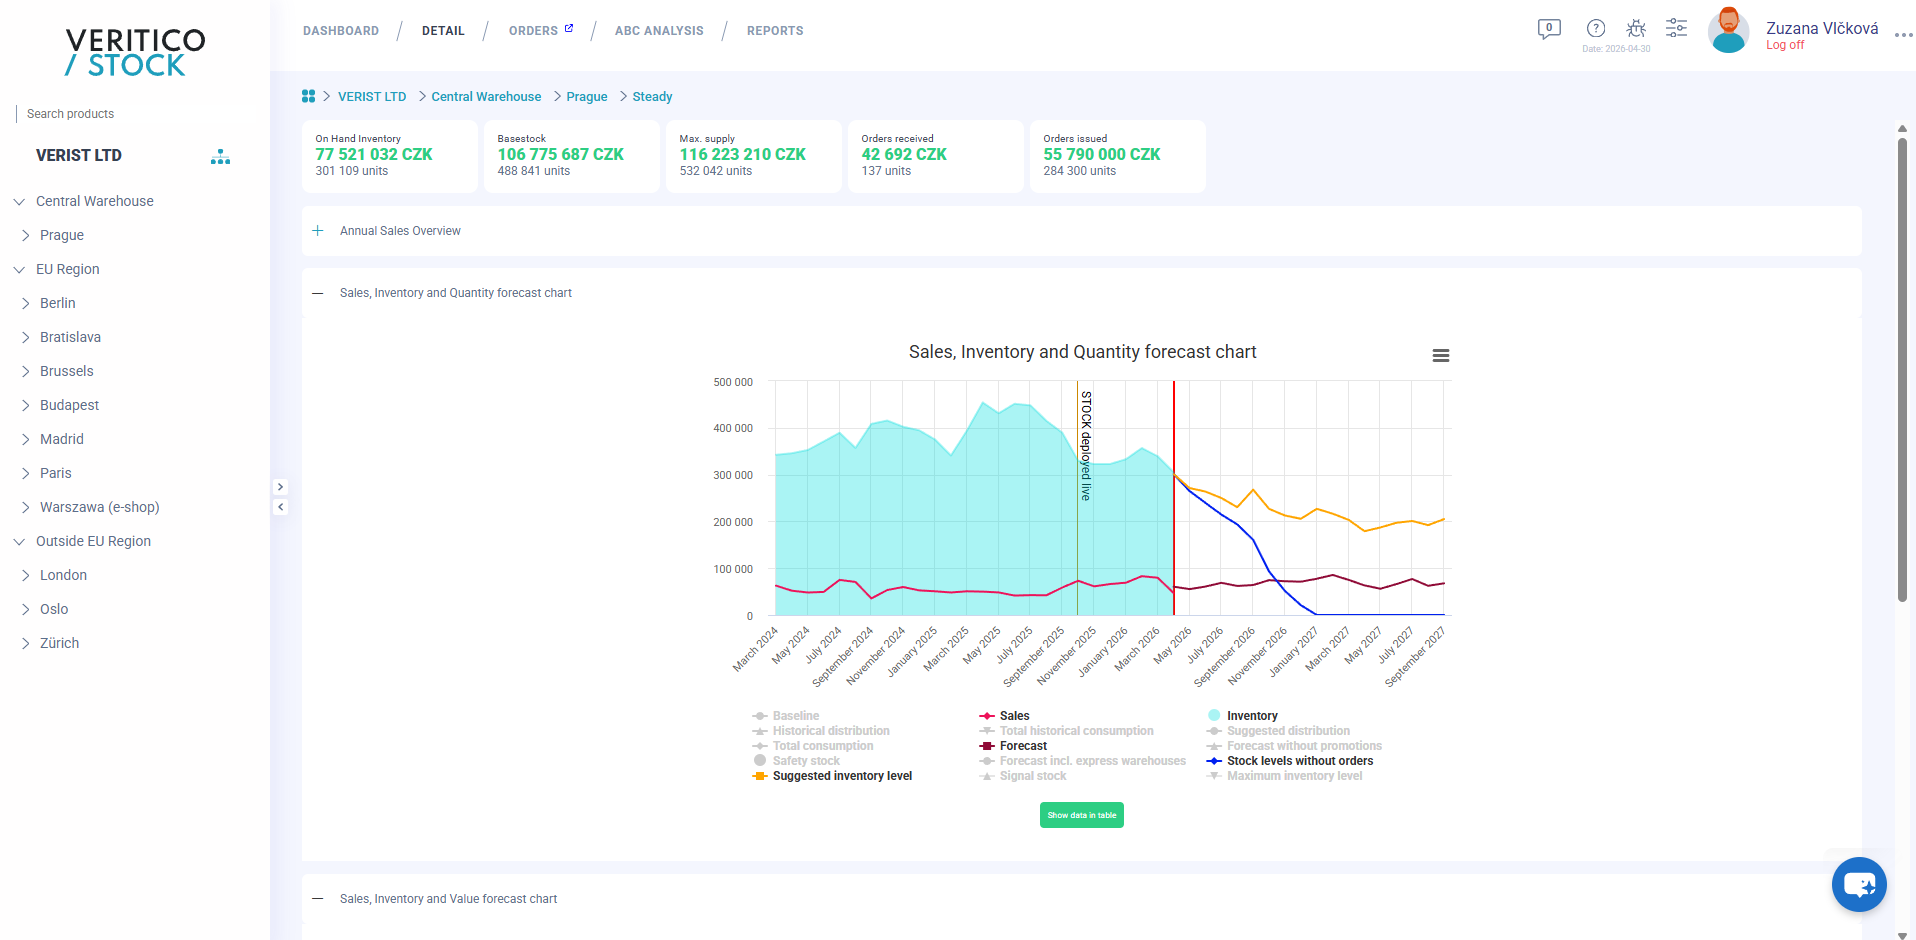Collapse the EU Region tree node
Image resolution: width=1916 pixels, height=940 pixels.
[x=19, y=270]
